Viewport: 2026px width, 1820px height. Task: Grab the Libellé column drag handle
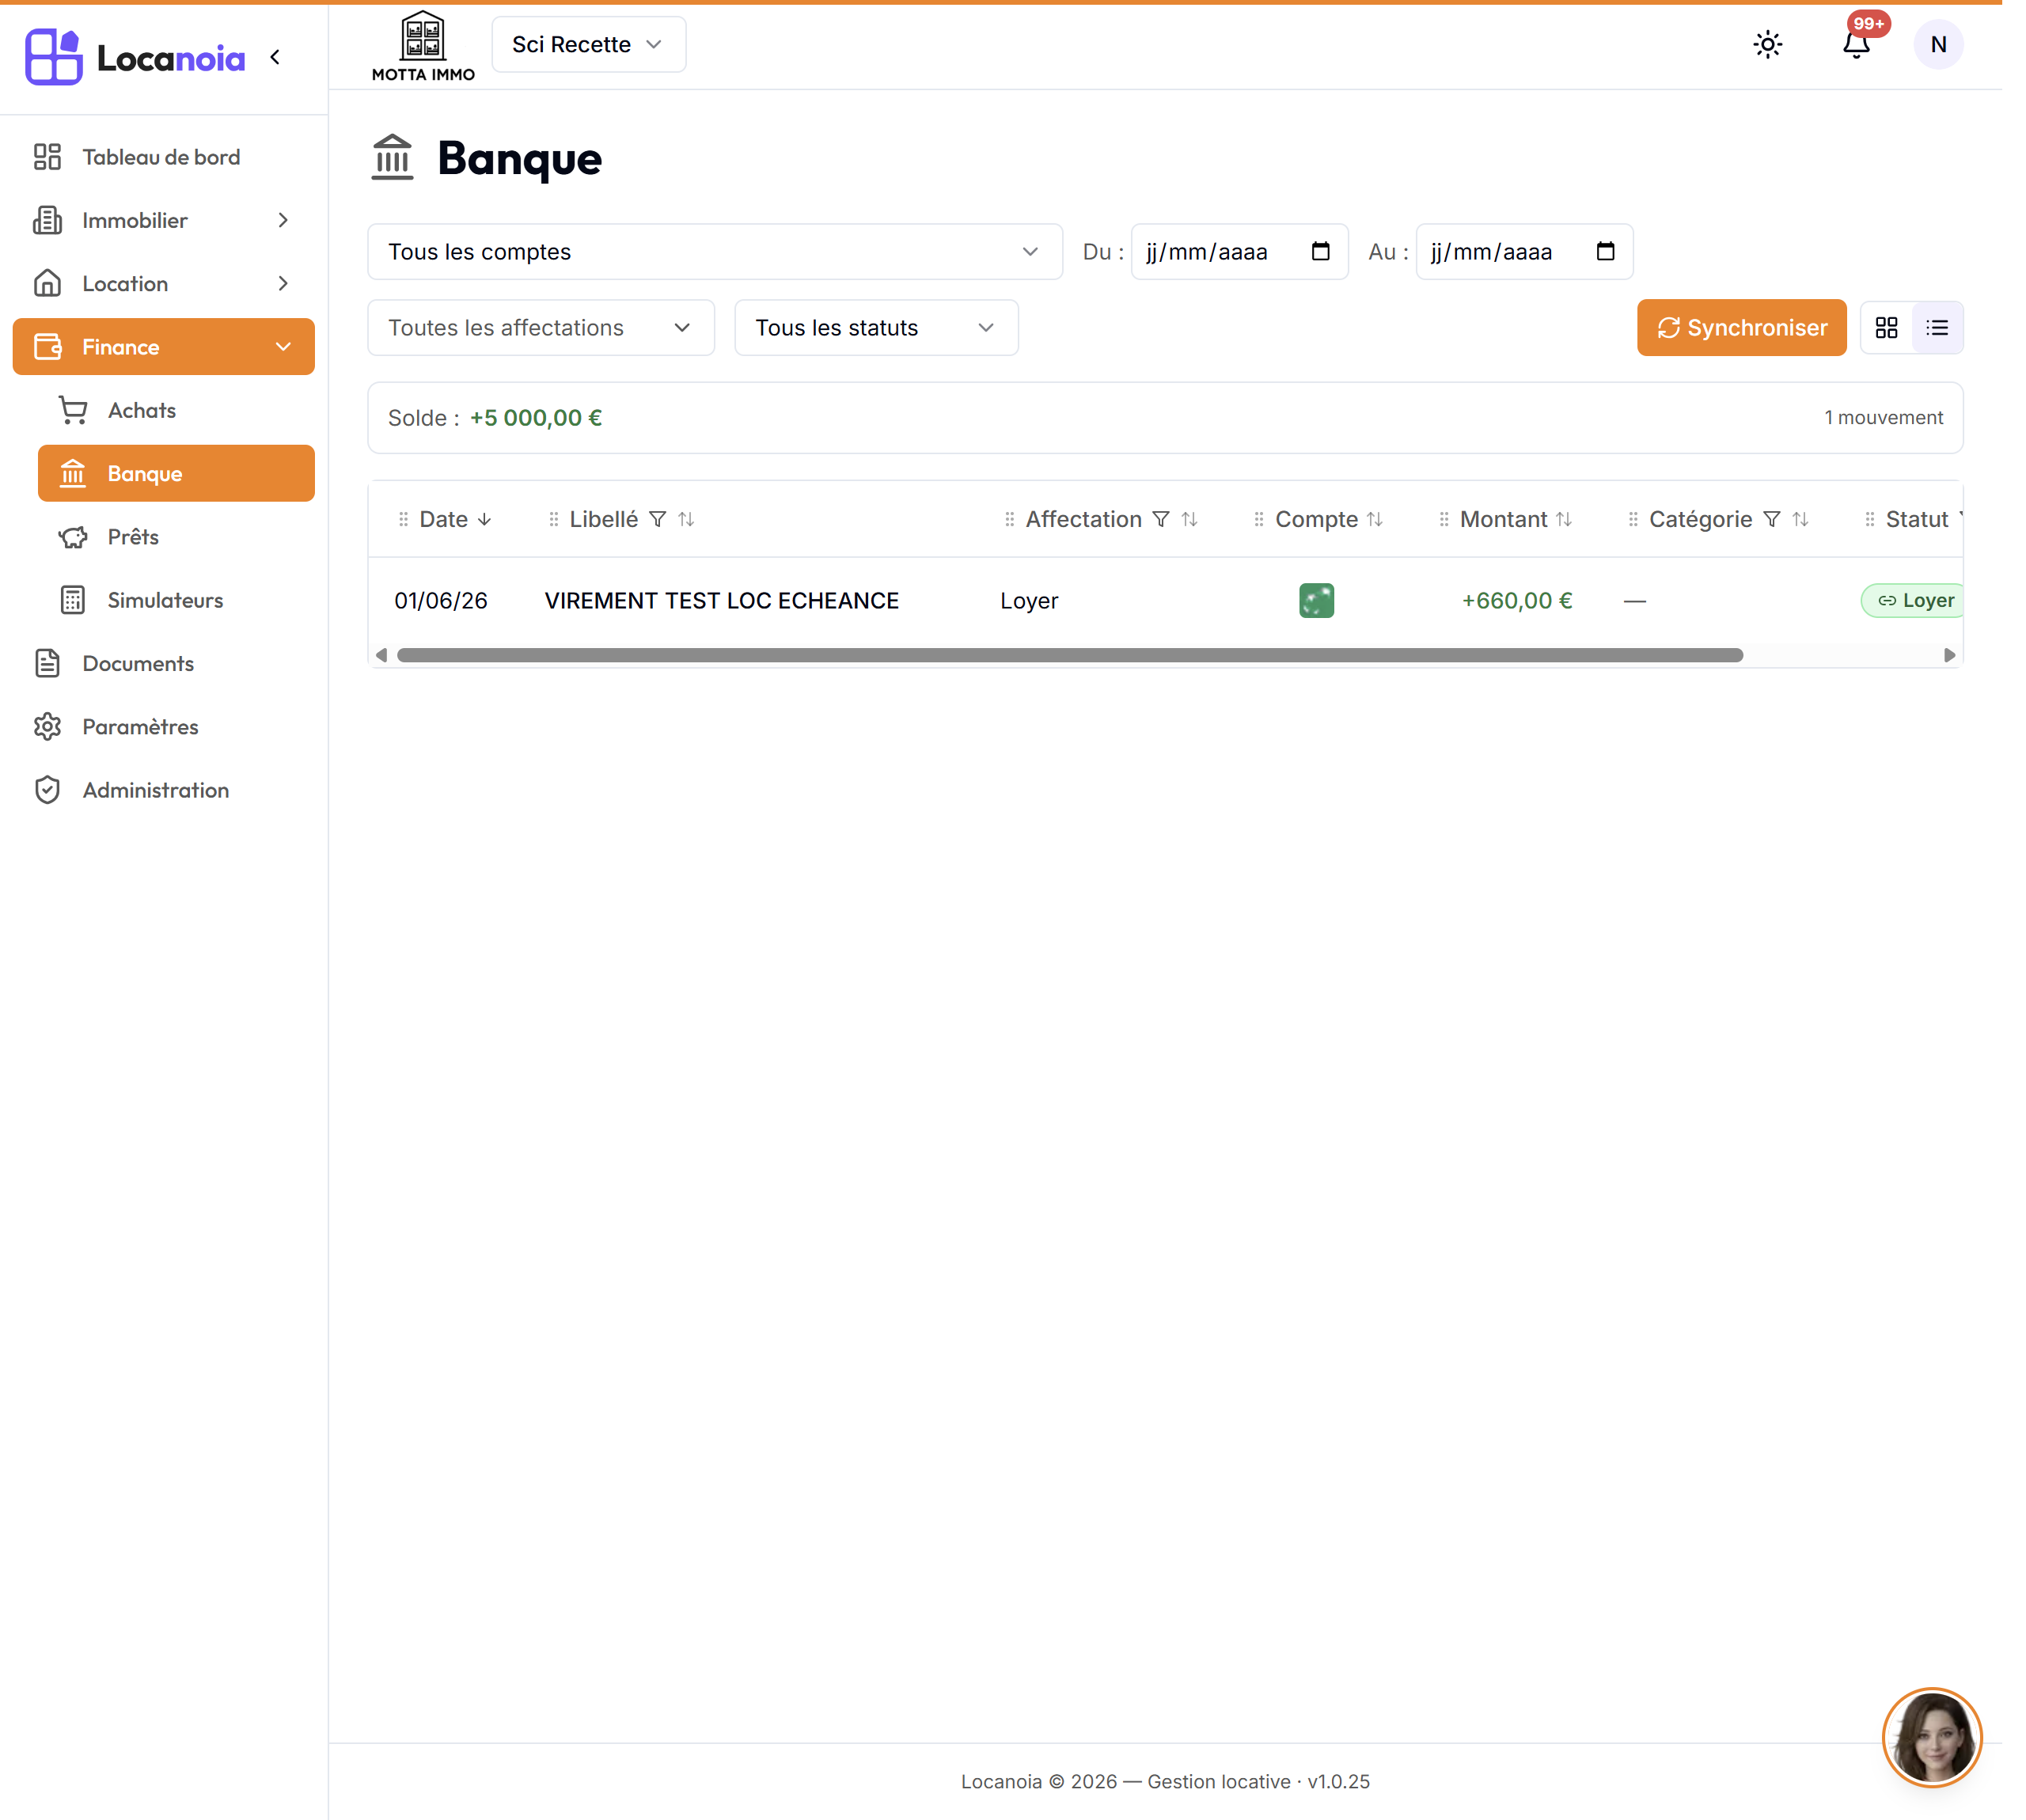click(x=553, y=520)
